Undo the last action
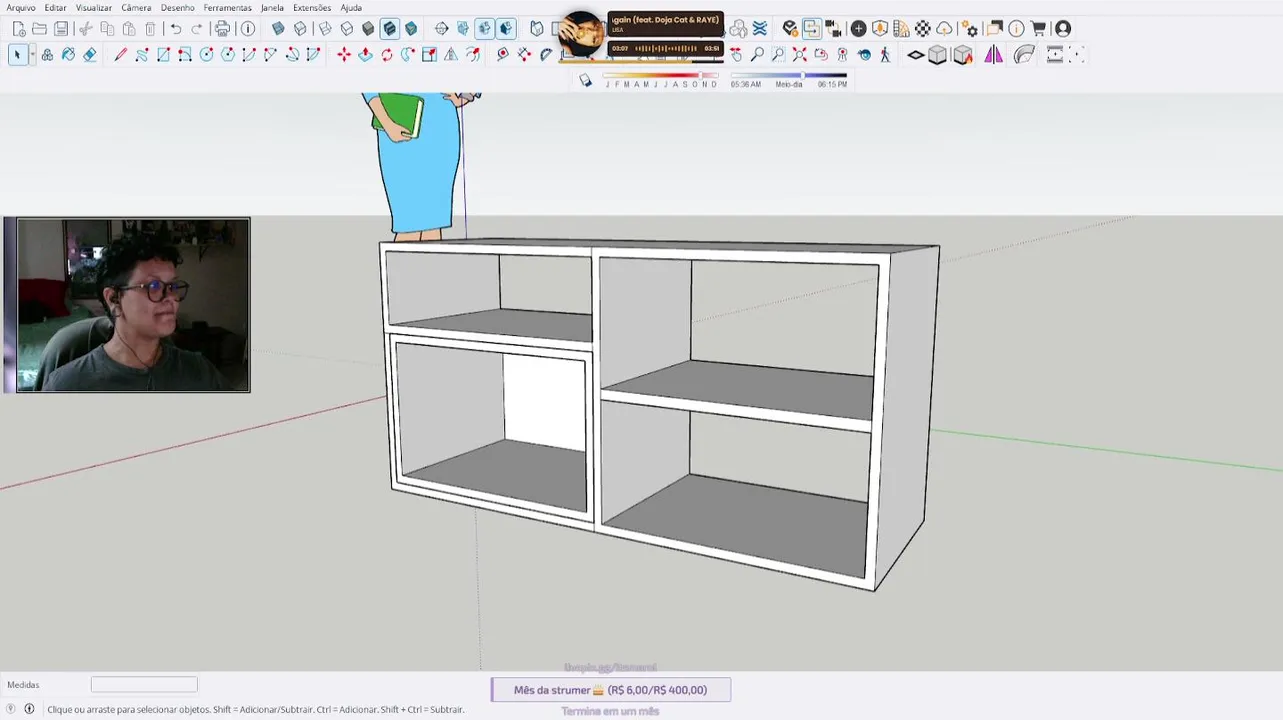 [176, 29]
